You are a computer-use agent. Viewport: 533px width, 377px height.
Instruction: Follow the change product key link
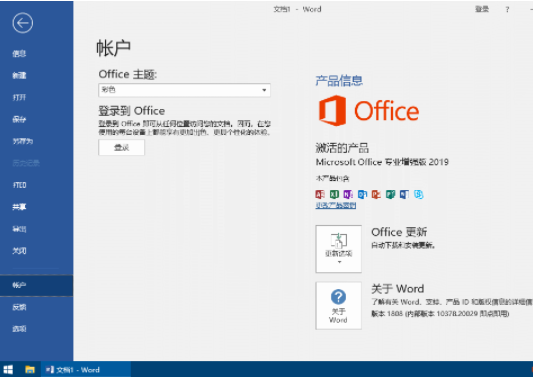click(336, 205)
